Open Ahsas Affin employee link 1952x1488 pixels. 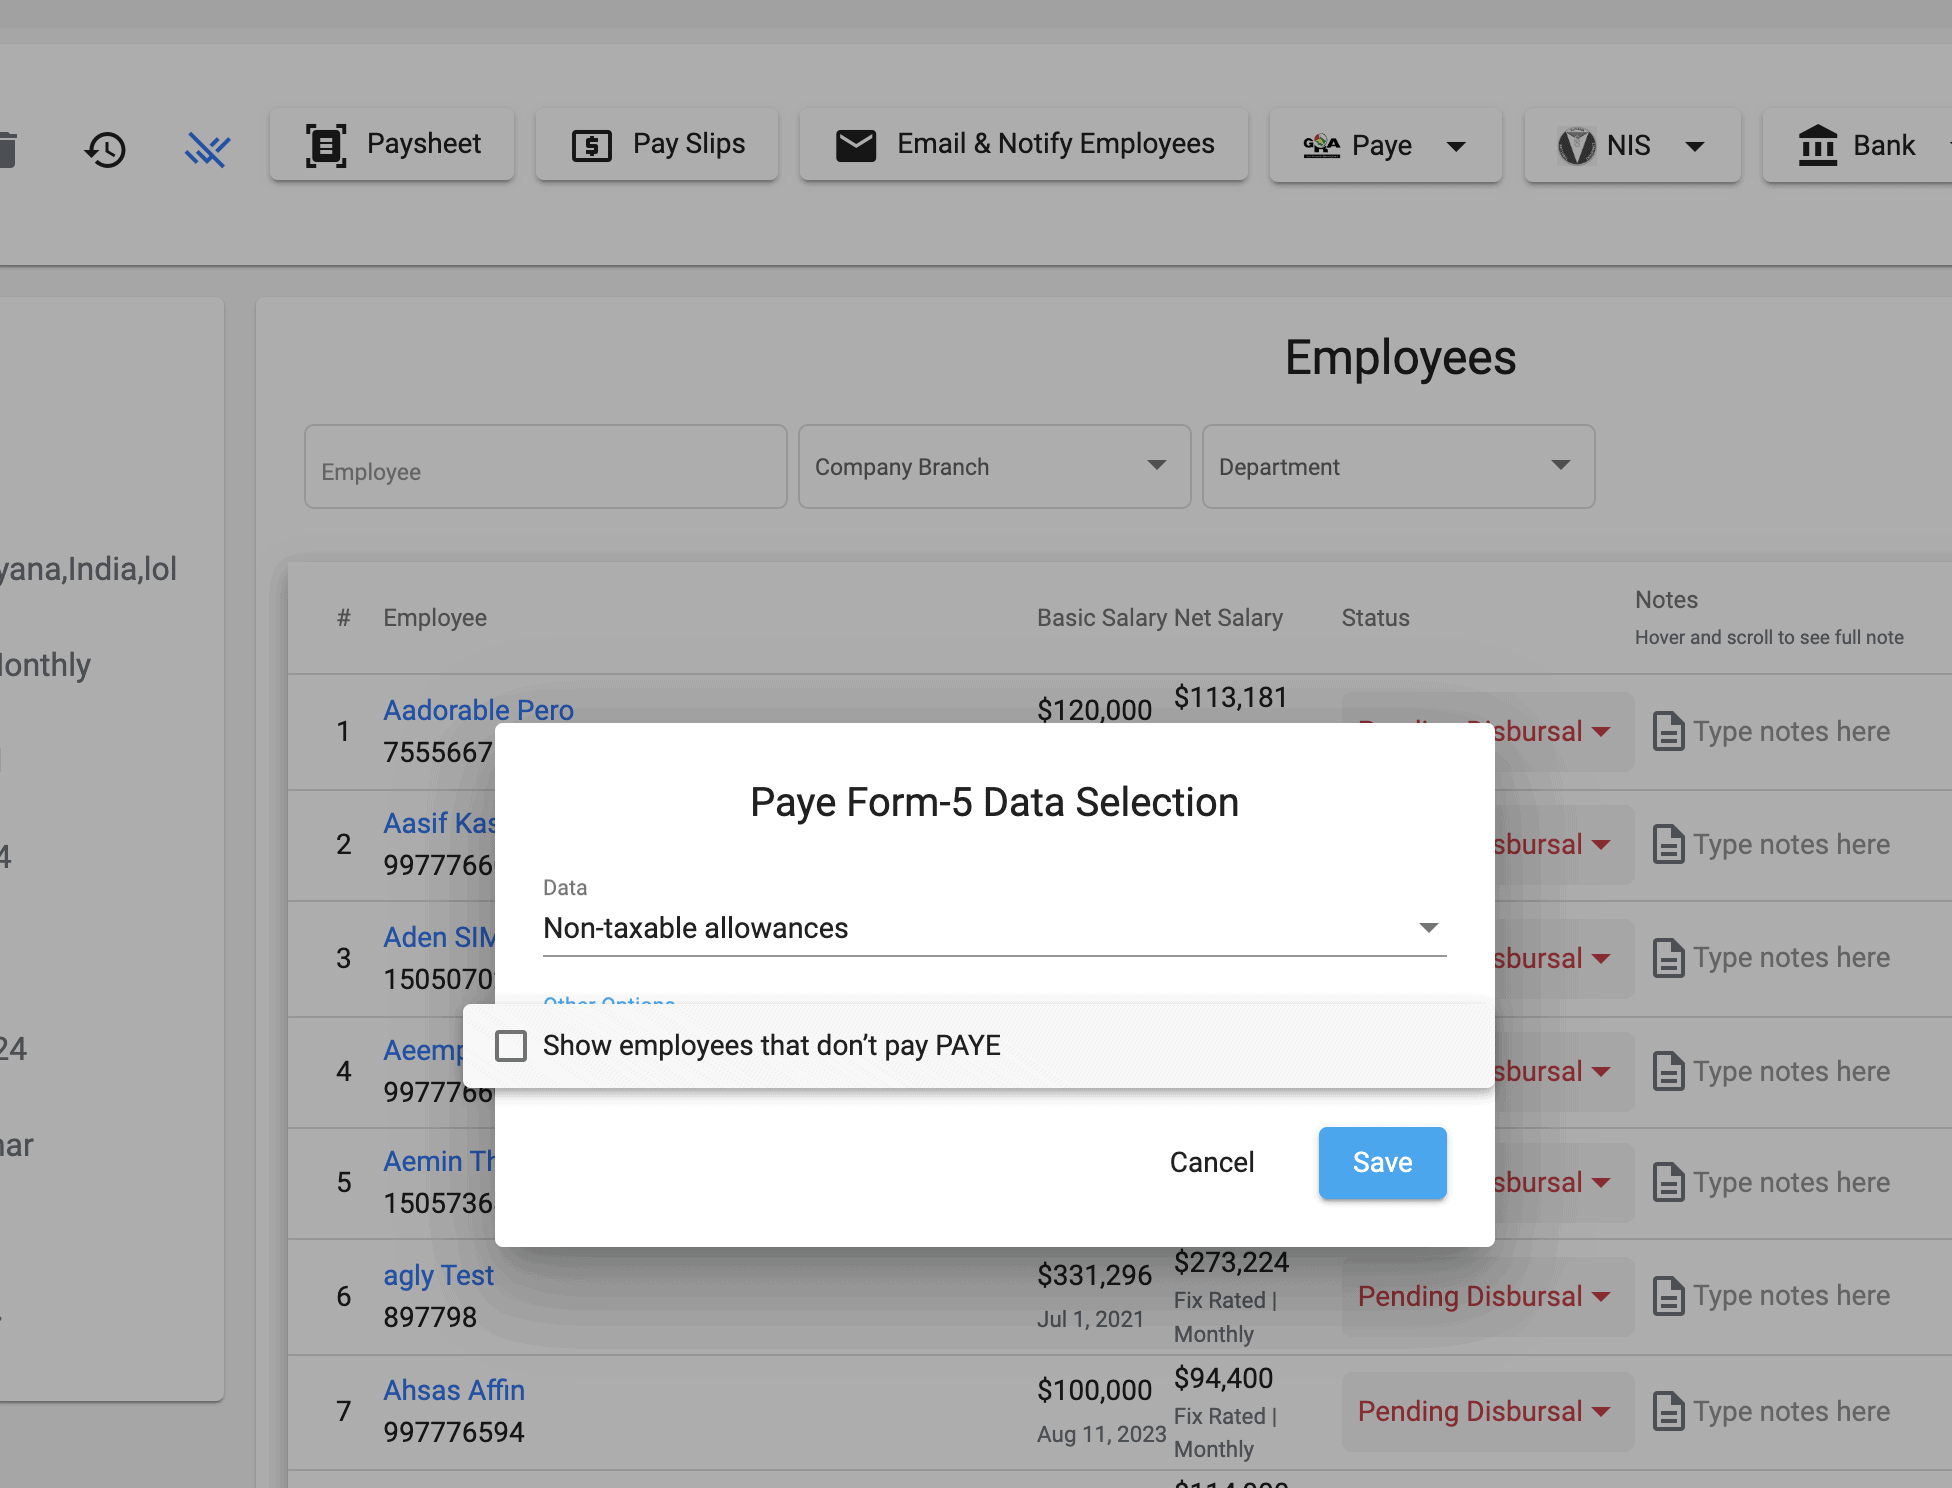tap(454, 1390)
